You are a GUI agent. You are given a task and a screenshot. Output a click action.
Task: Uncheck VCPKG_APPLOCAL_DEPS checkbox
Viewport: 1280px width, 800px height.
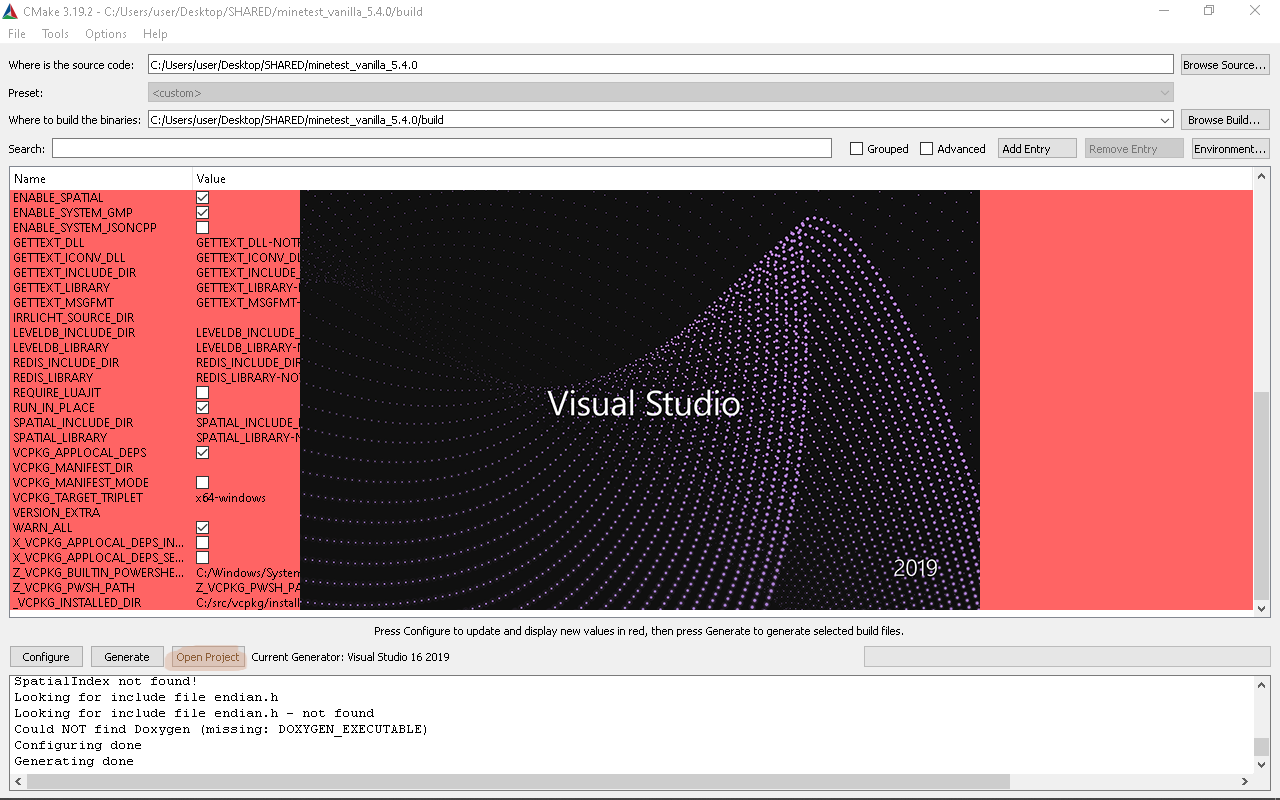click(x=202, y=453)
